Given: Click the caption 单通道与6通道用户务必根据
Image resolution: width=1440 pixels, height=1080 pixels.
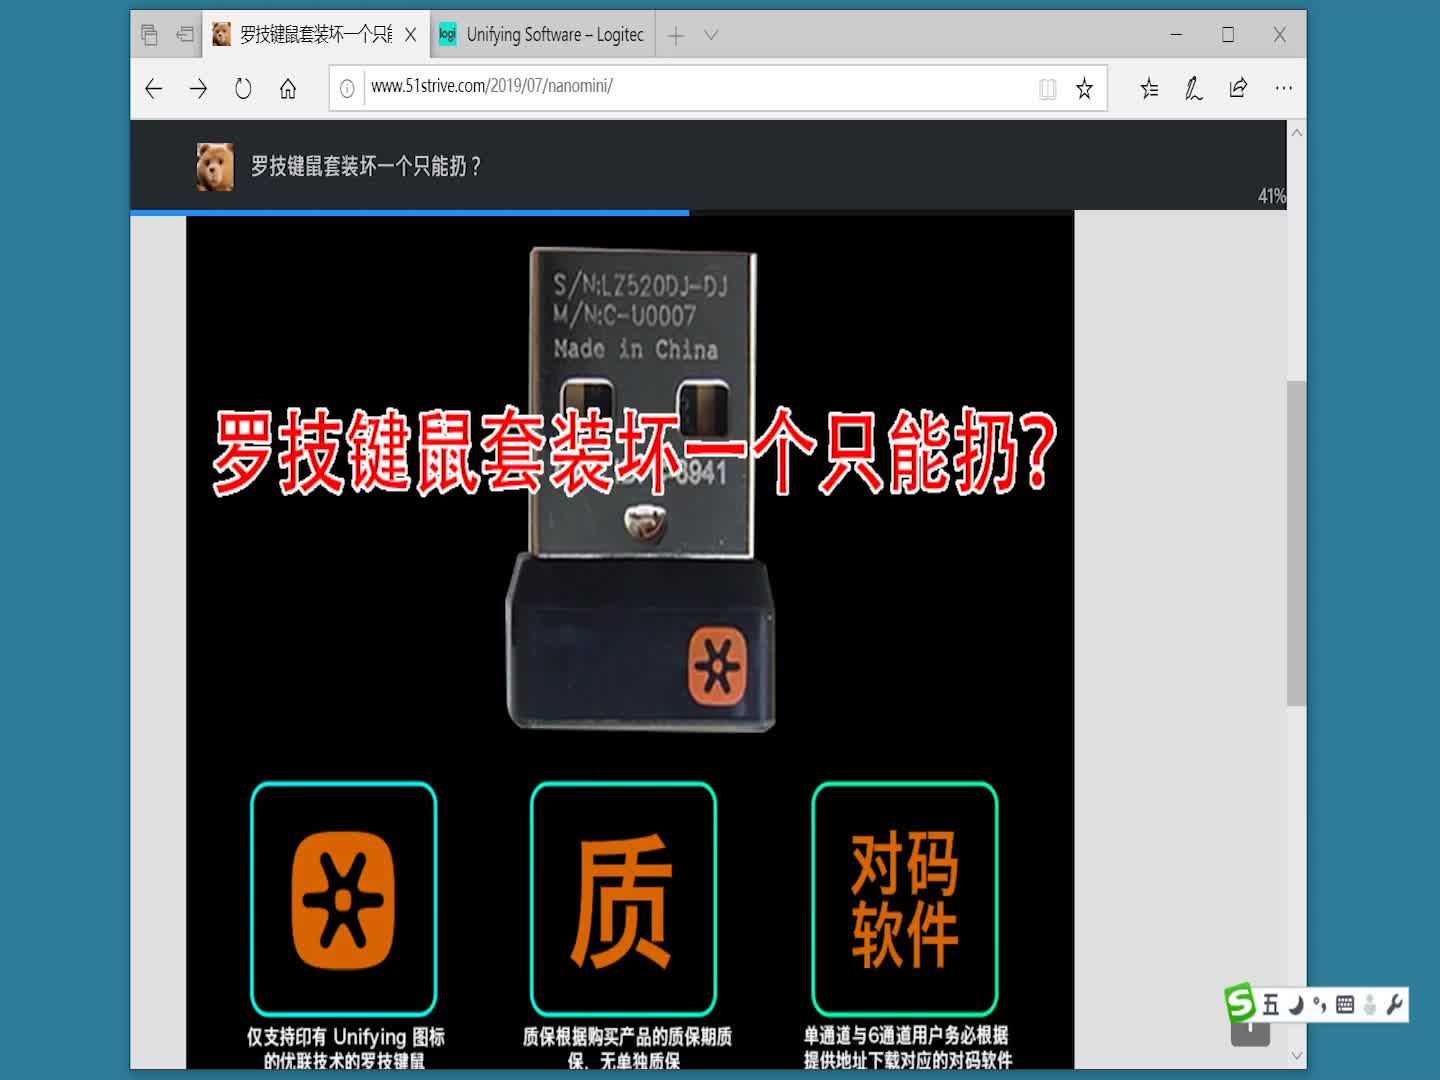Looking at the screenshot, I should click(906, 1036).
